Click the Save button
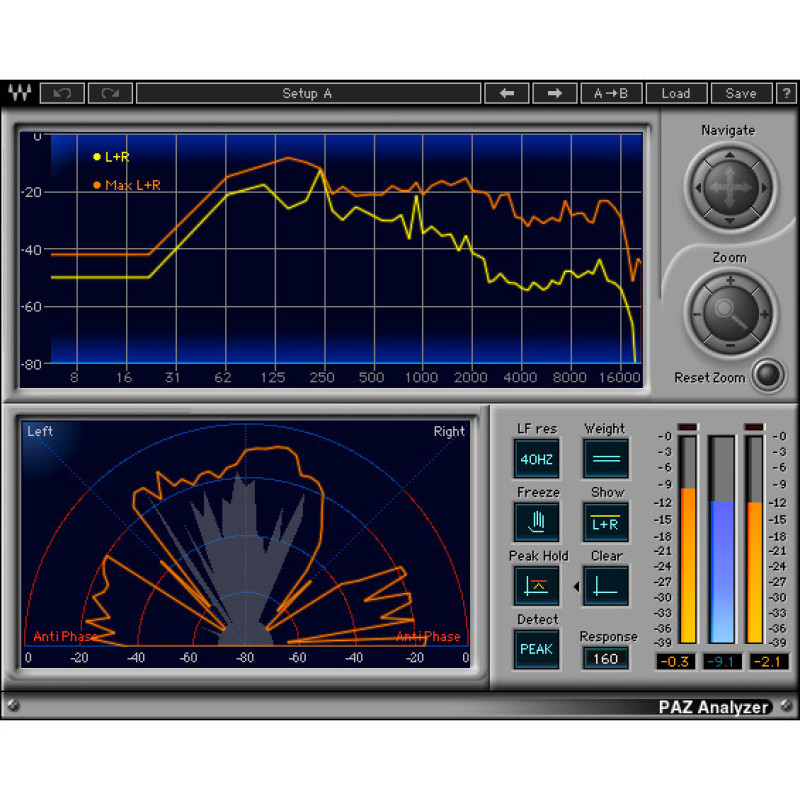This screenshot has width=800, height=800. click(x=740, y=93)
